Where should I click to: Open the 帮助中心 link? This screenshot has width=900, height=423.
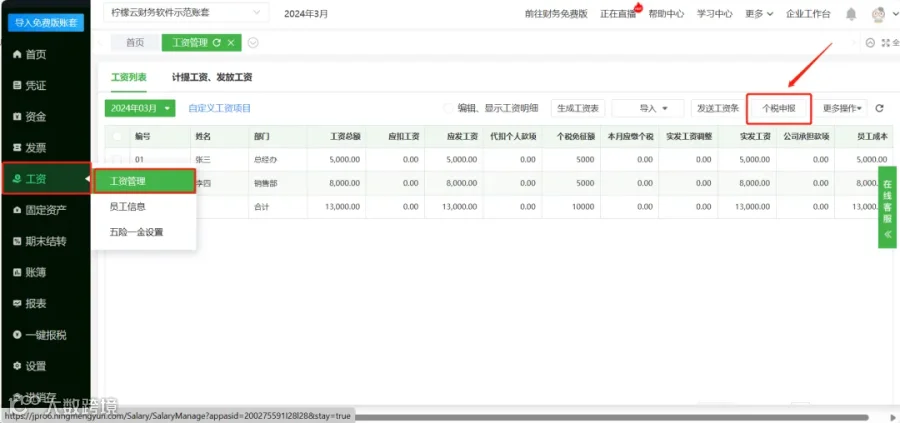pyautogui.click(x=666, y=14)
